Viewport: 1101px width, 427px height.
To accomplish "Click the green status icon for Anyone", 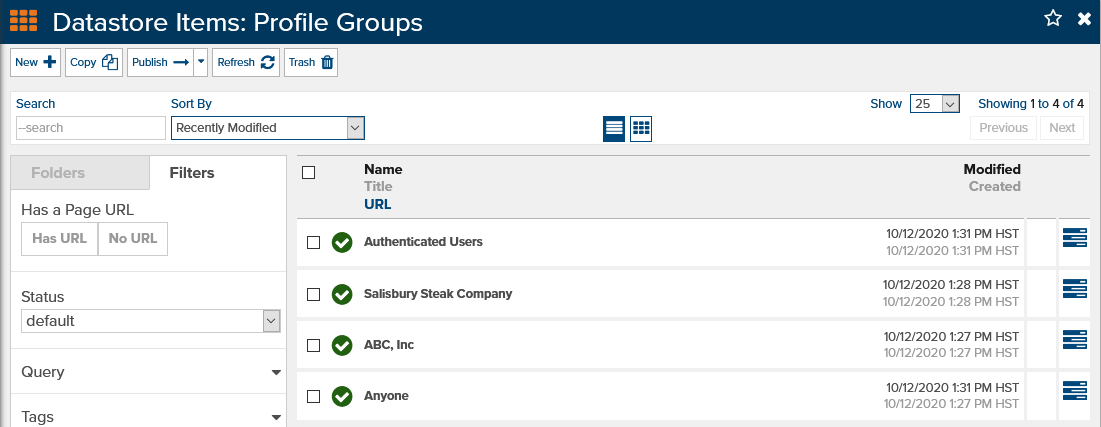I will (x=342, y=397).
